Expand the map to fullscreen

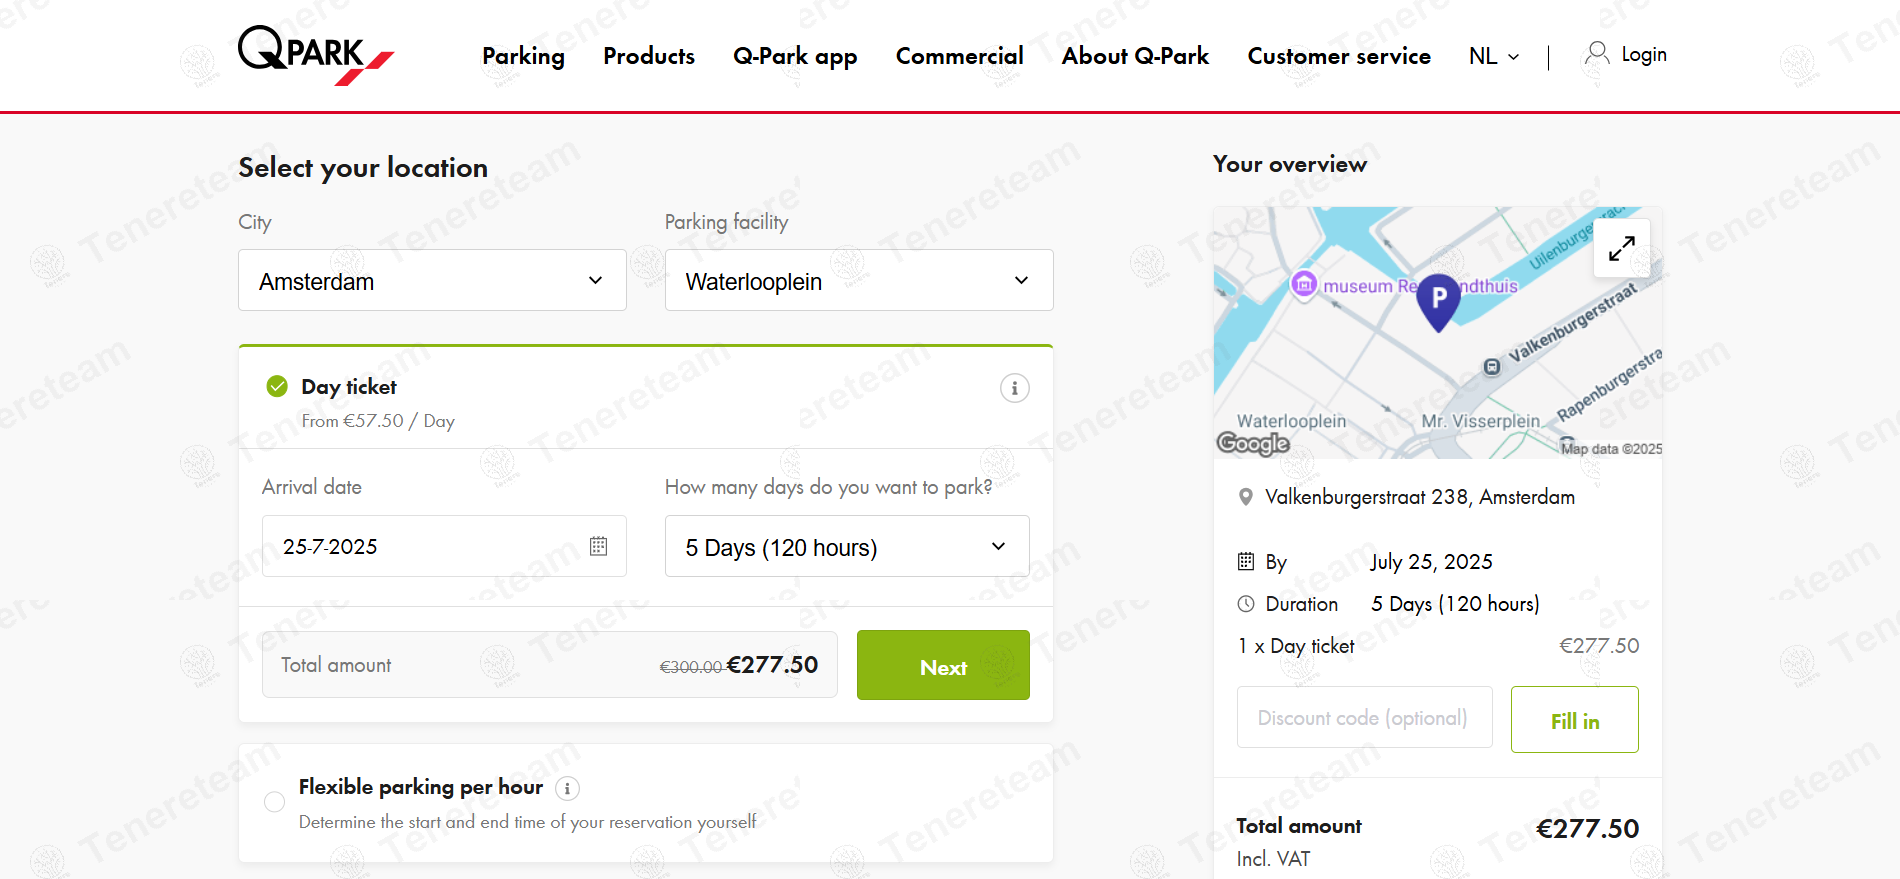point(1621,249)
